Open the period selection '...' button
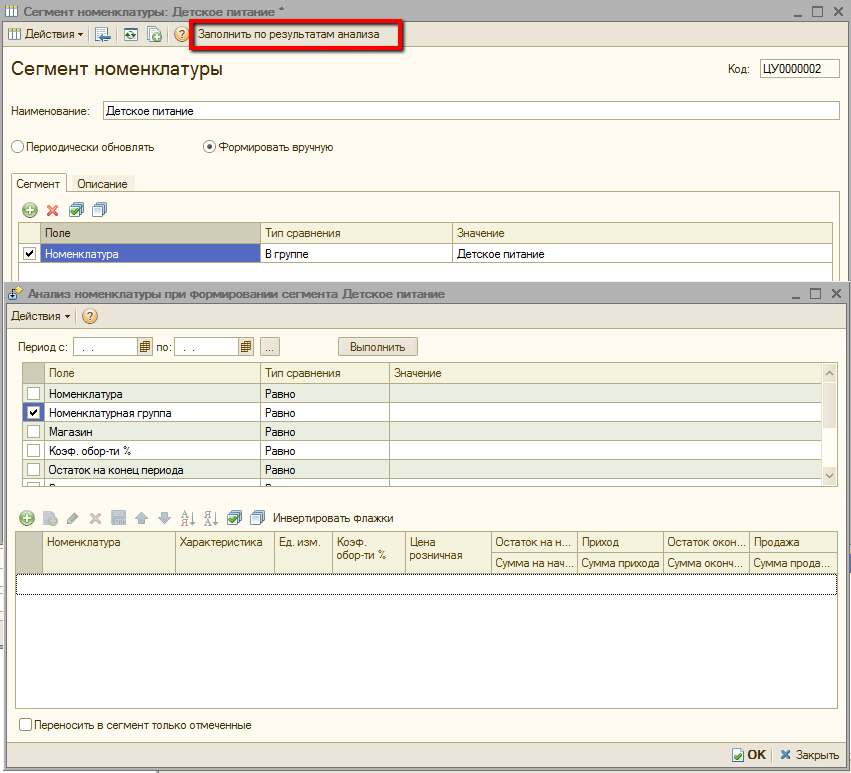This screenshot has width=851, height=773. 270,347
